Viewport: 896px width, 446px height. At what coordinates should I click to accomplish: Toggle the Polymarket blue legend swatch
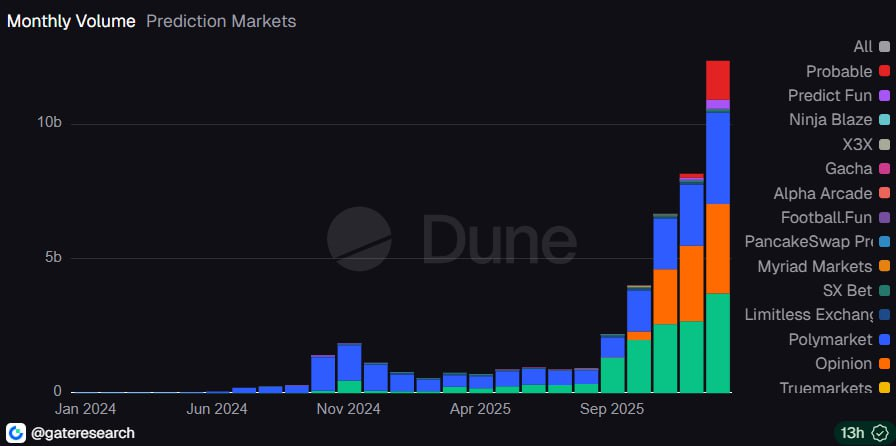pos(885,340)
